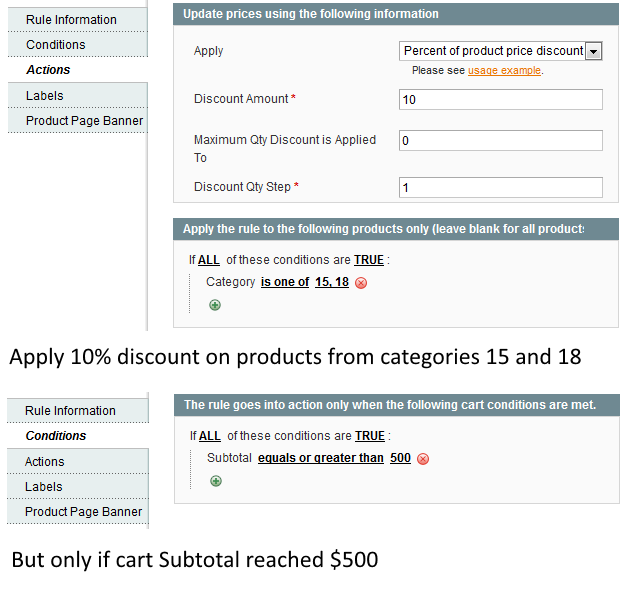Change TRUE value in product conditions
Screen dimensions: 627x600
tap(369, 260)
